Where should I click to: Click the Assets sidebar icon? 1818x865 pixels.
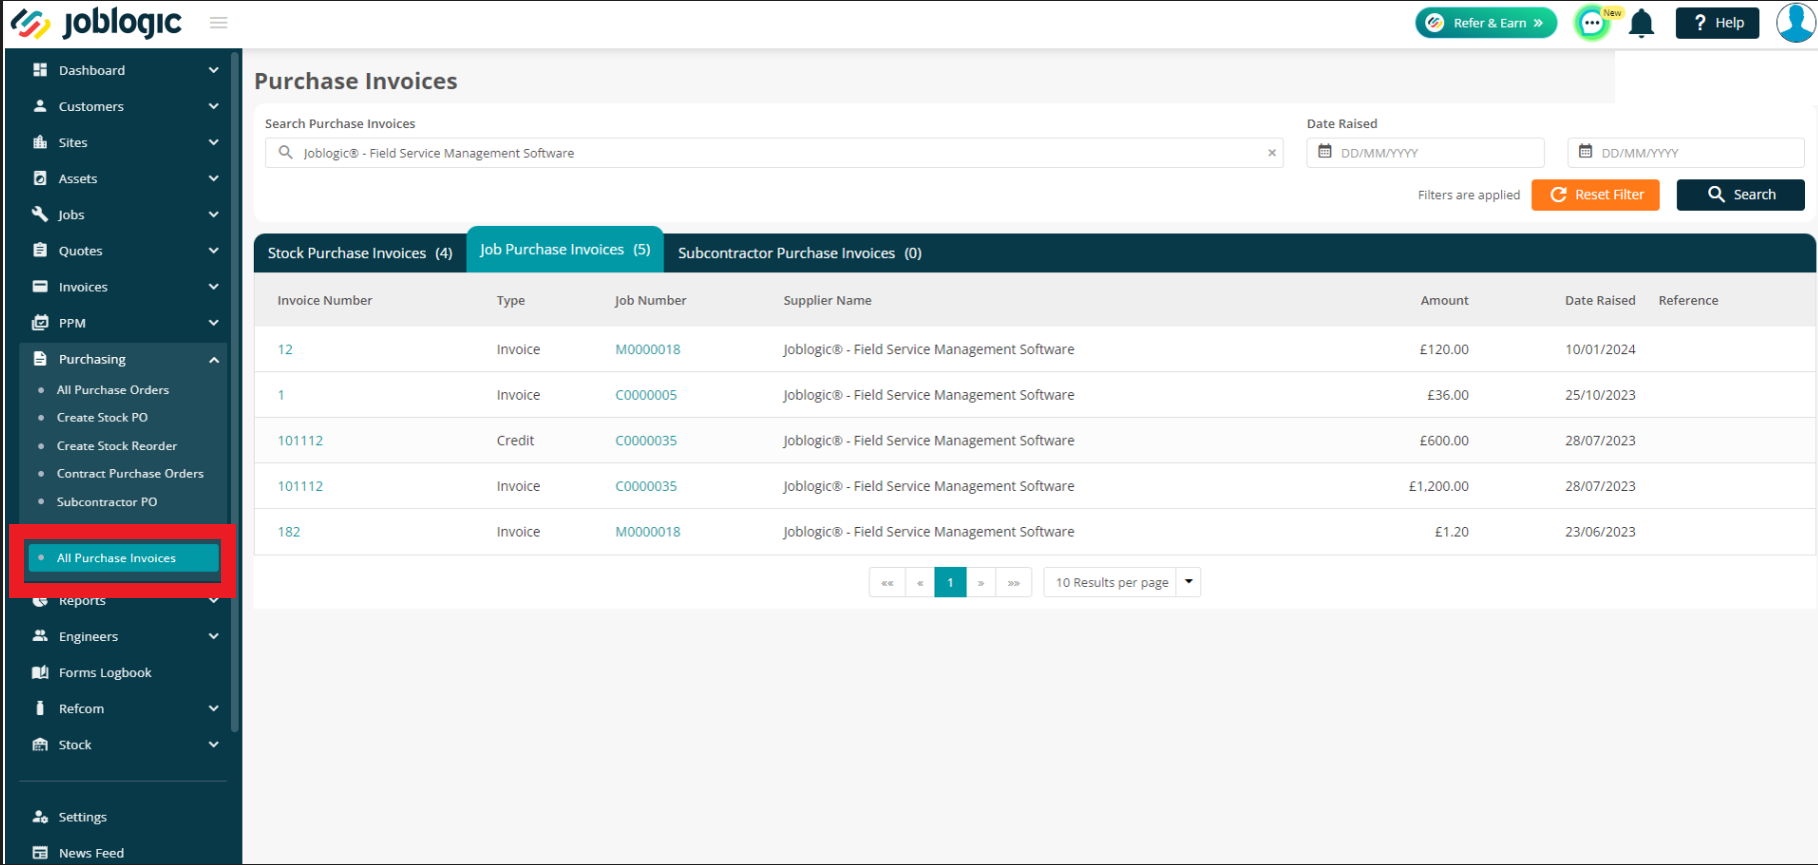pyautogui.click(x=40, y=178)
